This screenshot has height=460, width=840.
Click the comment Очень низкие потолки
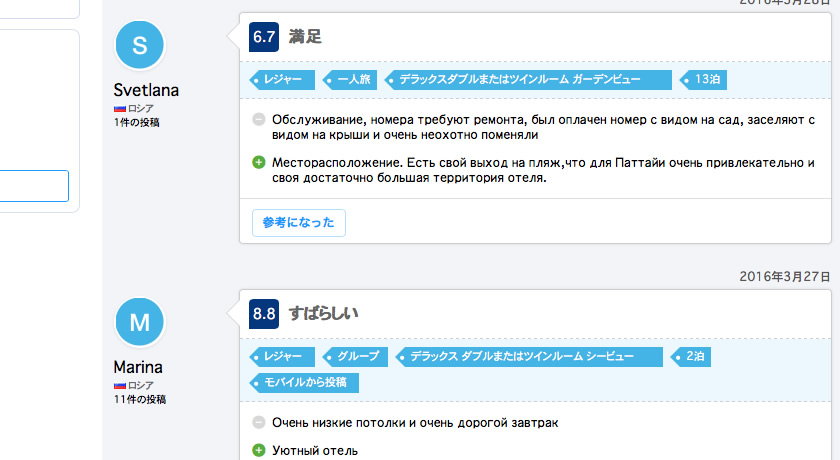click(415, 423)
